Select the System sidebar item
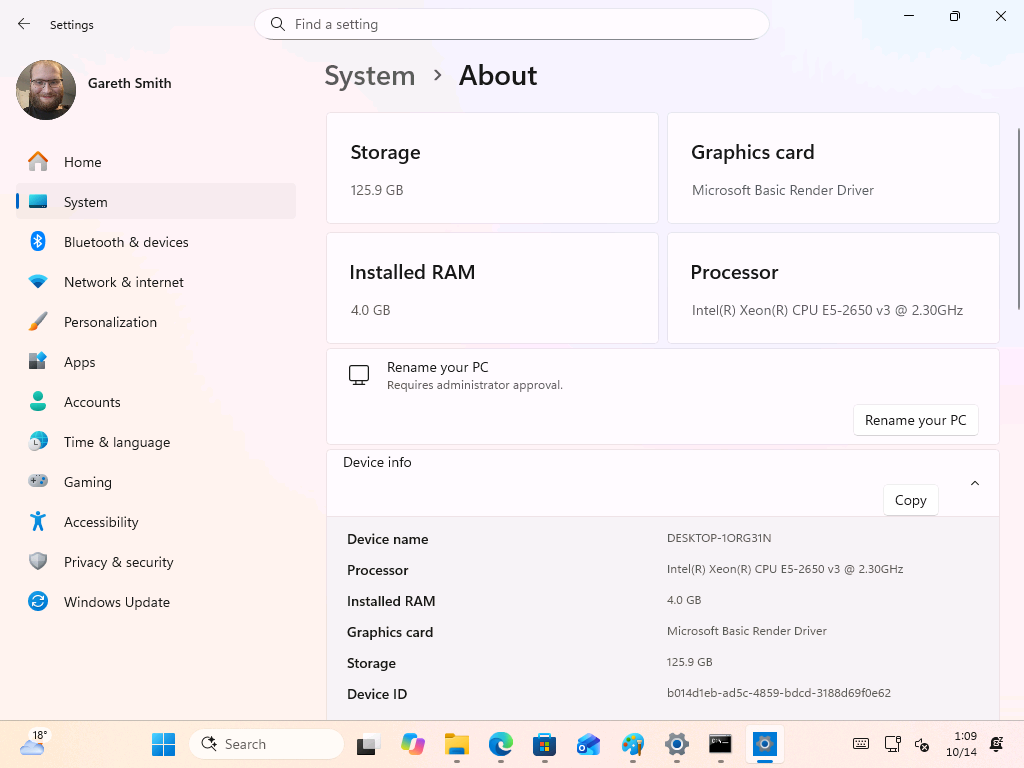 click(x=155, y=202)
